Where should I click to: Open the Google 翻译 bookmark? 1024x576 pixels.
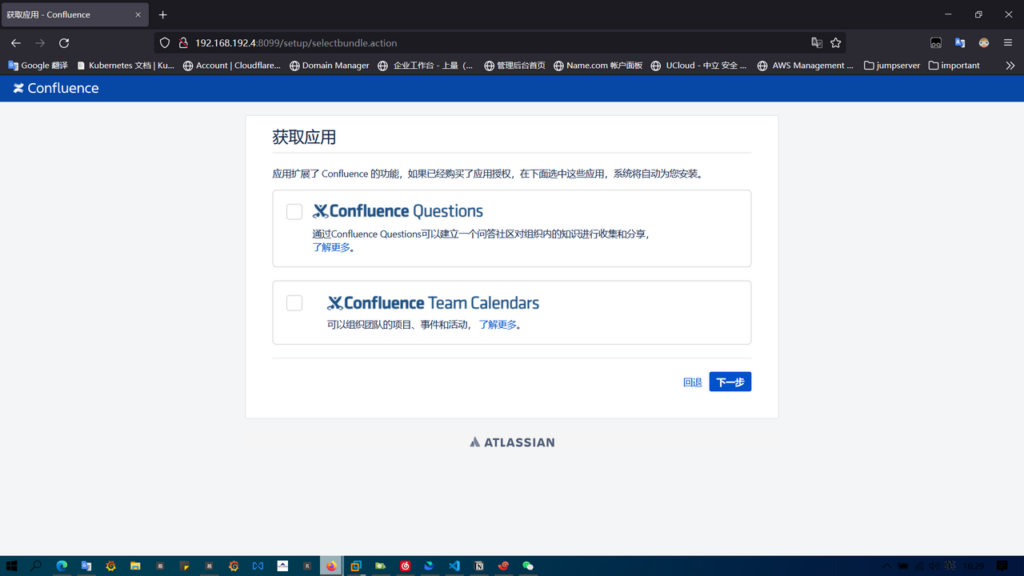coord(38,66)
